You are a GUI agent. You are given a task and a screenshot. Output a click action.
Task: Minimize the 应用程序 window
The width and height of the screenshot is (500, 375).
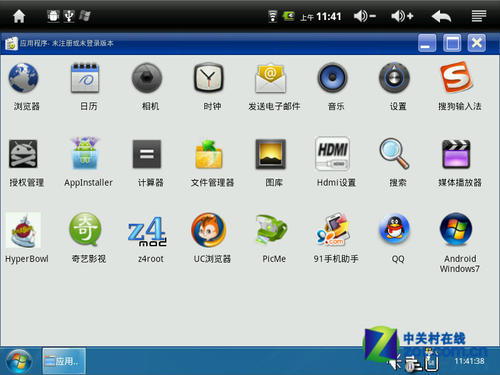click(427, 43)
